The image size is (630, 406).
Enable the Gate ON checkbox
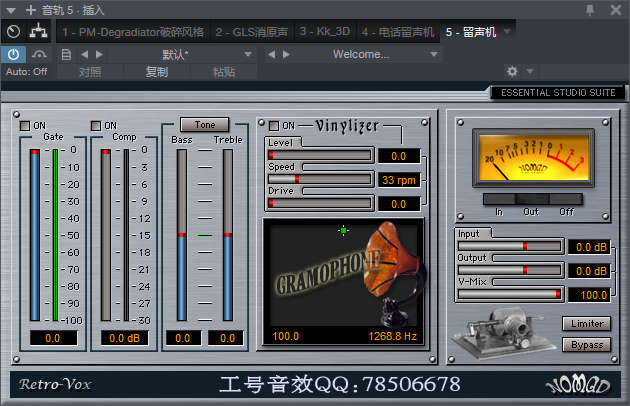[x=25, y=126]
